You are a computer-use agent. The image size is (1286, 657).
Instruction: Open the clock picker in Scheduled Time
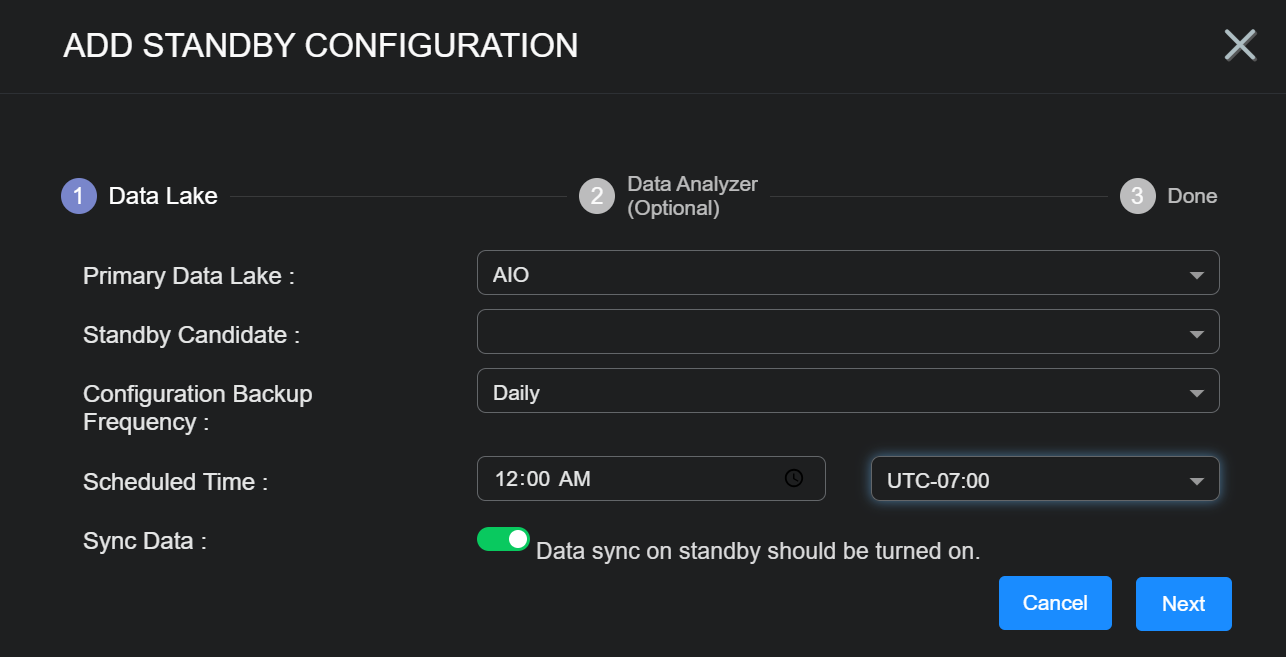794,479
